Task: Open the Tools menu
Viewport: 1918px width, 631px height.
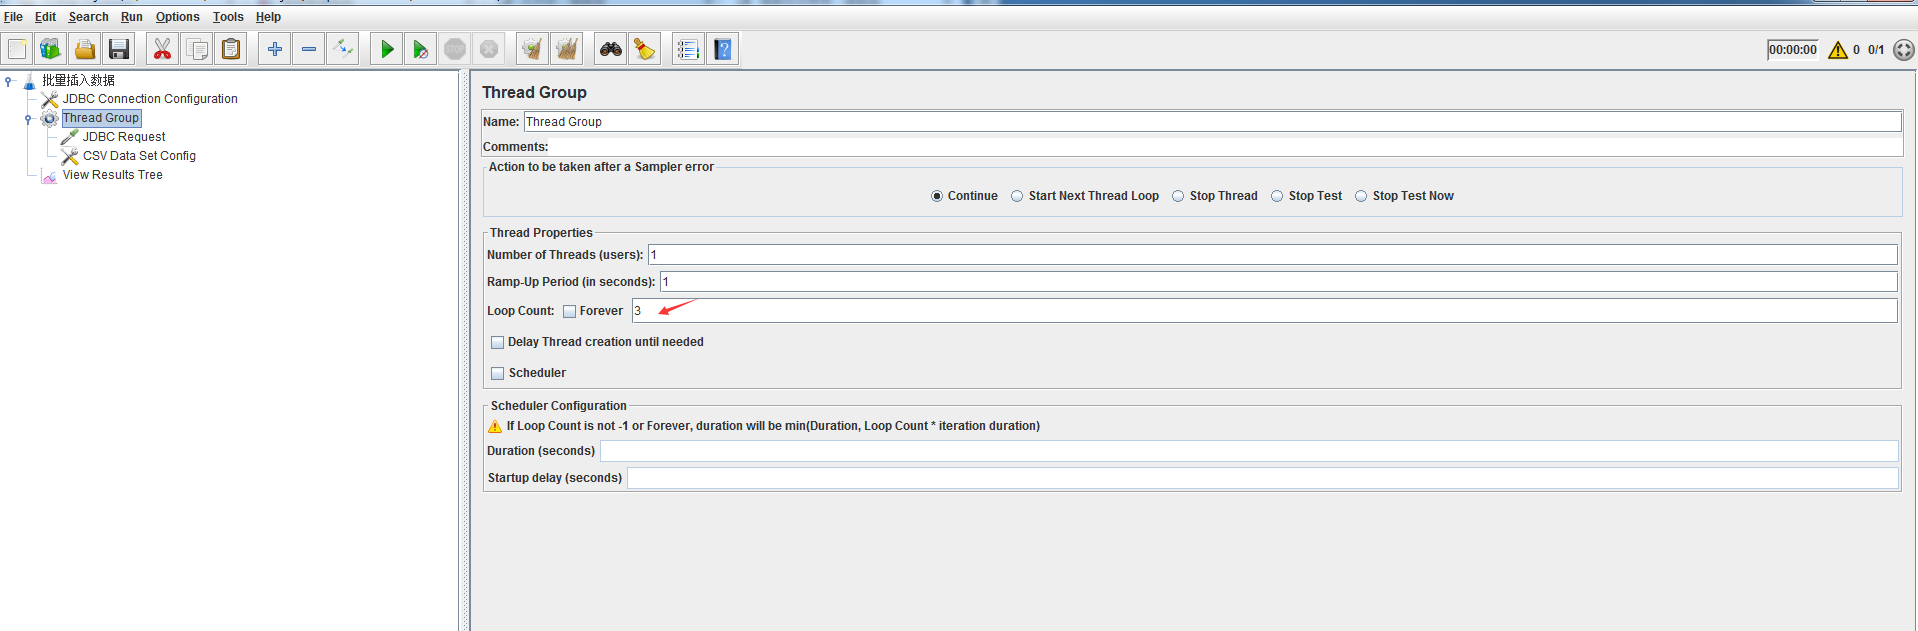Action: click(x=228, y=17)
